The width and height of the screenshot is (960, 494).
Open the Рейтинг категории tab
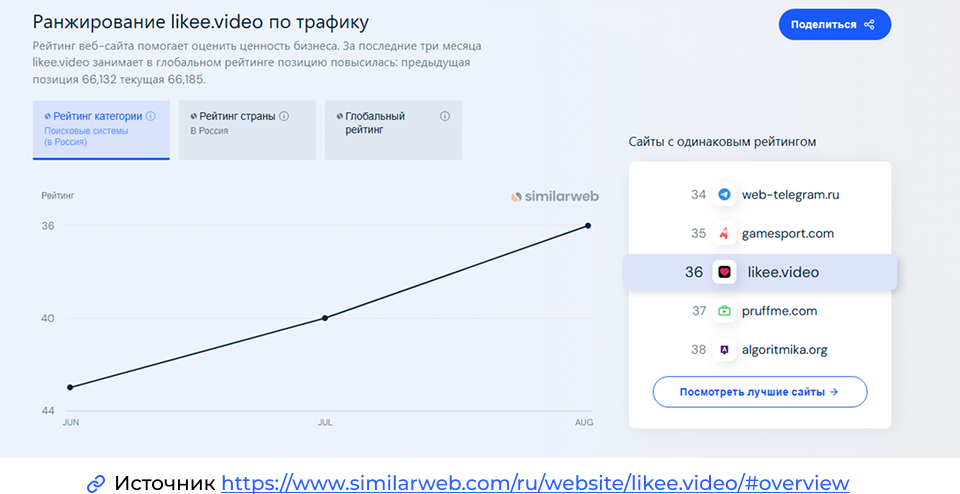point(101,130)
